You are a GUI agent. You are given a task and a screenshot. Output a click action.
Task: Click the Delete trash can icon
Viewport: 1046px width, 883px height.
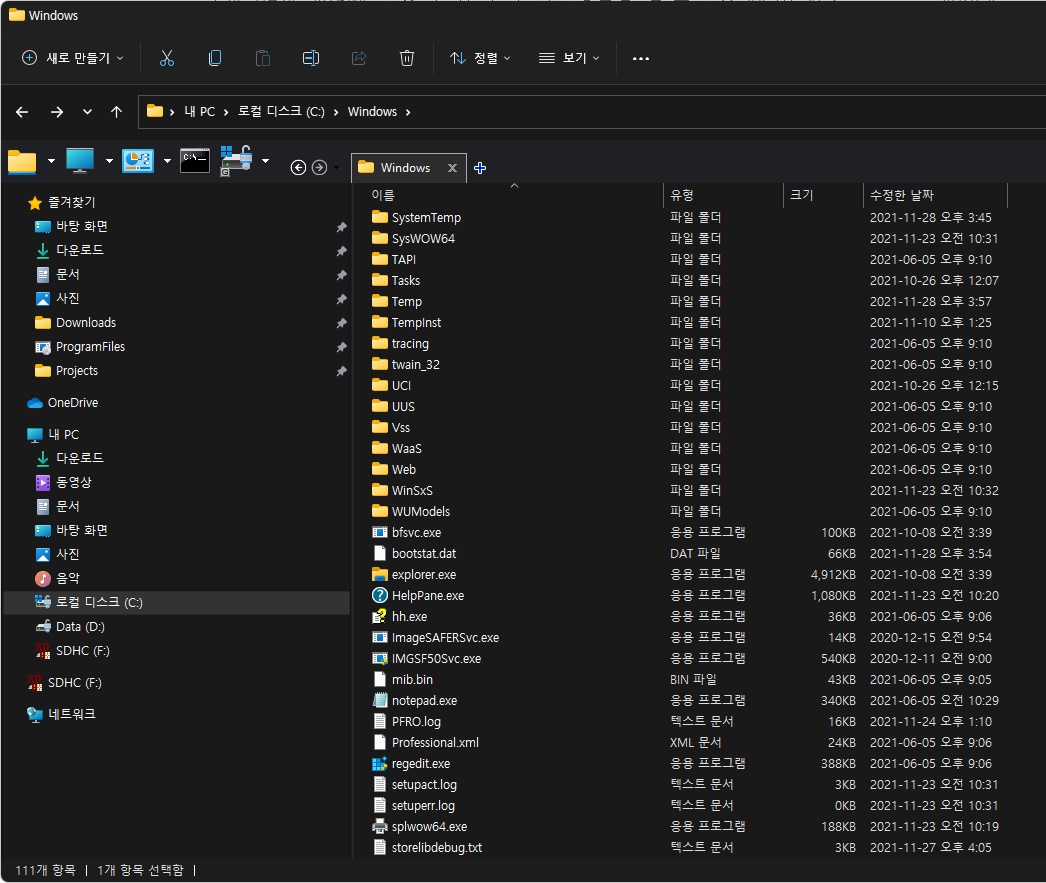coord(407,58)
